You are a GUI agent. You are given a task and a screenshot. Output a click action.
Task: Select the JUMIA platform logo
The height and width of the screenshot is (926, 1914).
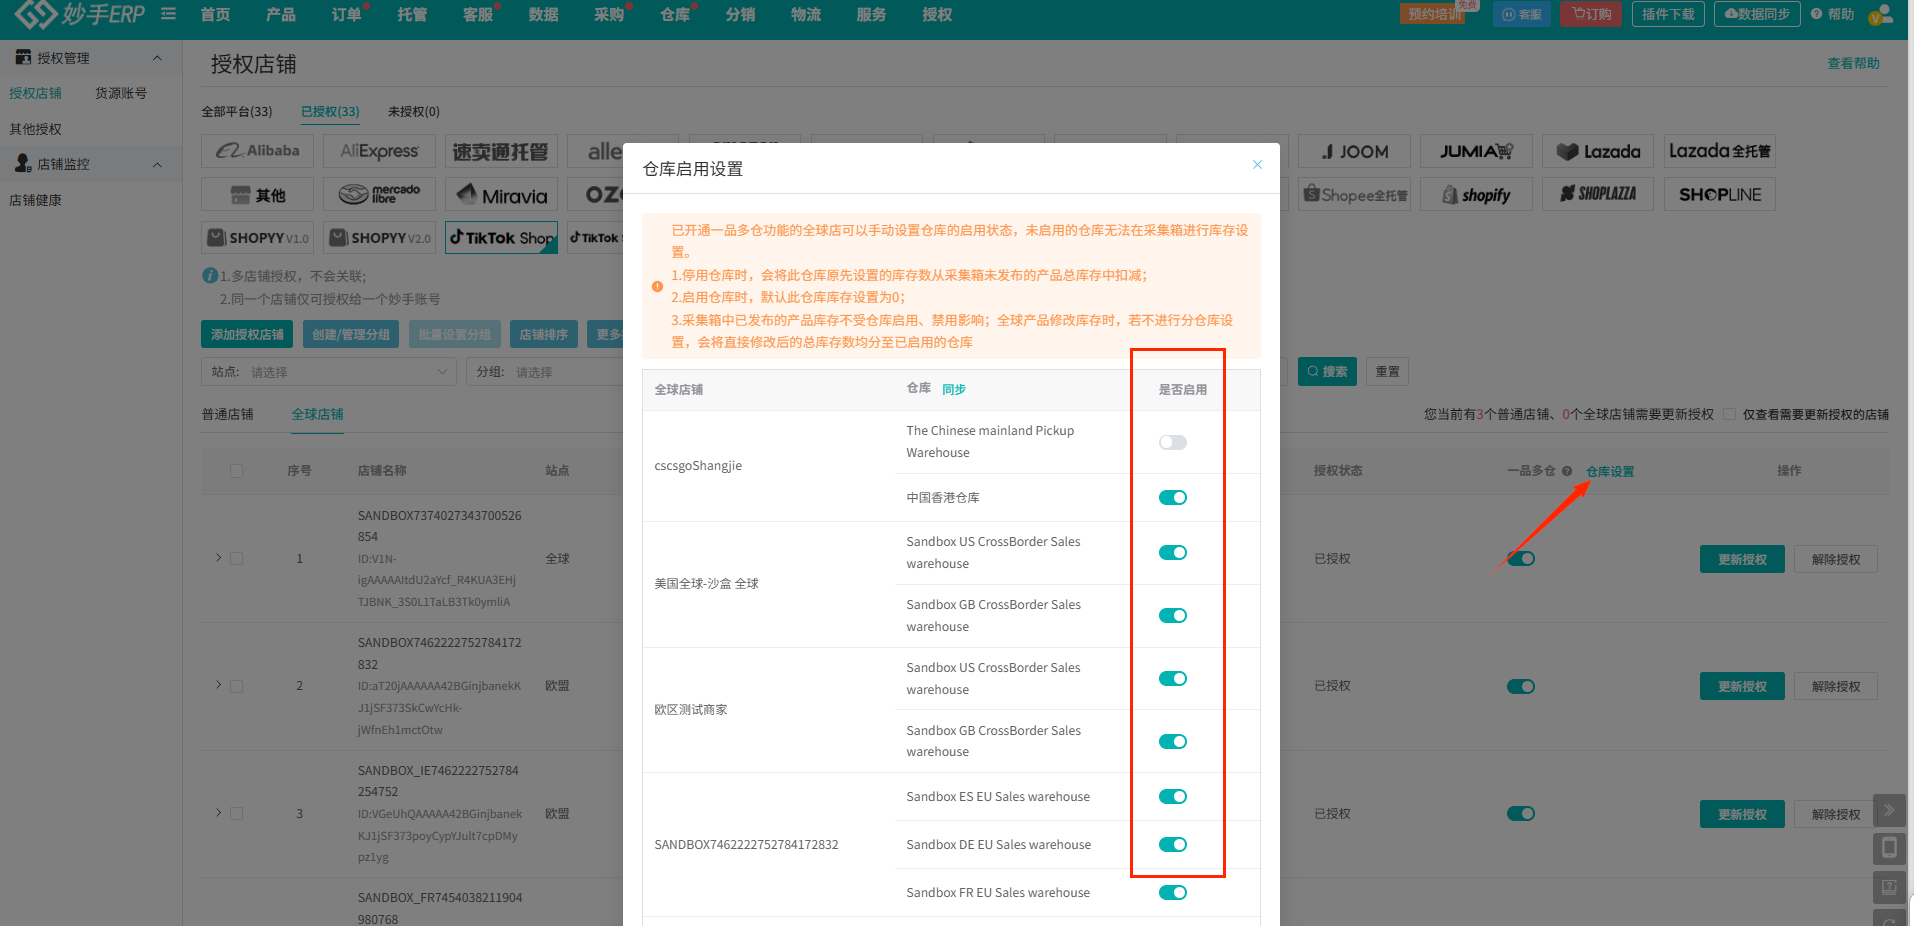1476,151
